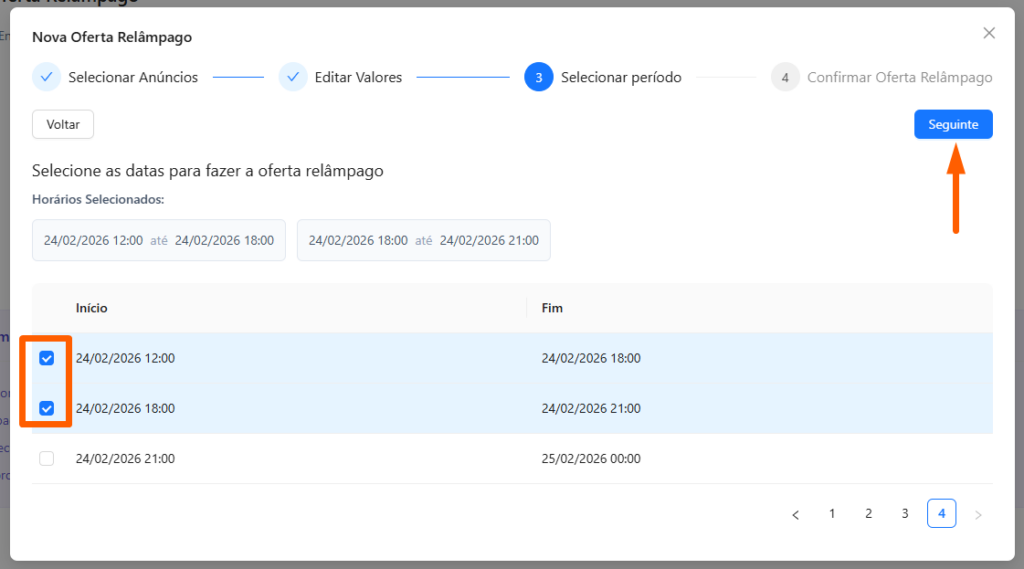Click the Selecionar Anúncios step checkmark icon

click(46, 77)
